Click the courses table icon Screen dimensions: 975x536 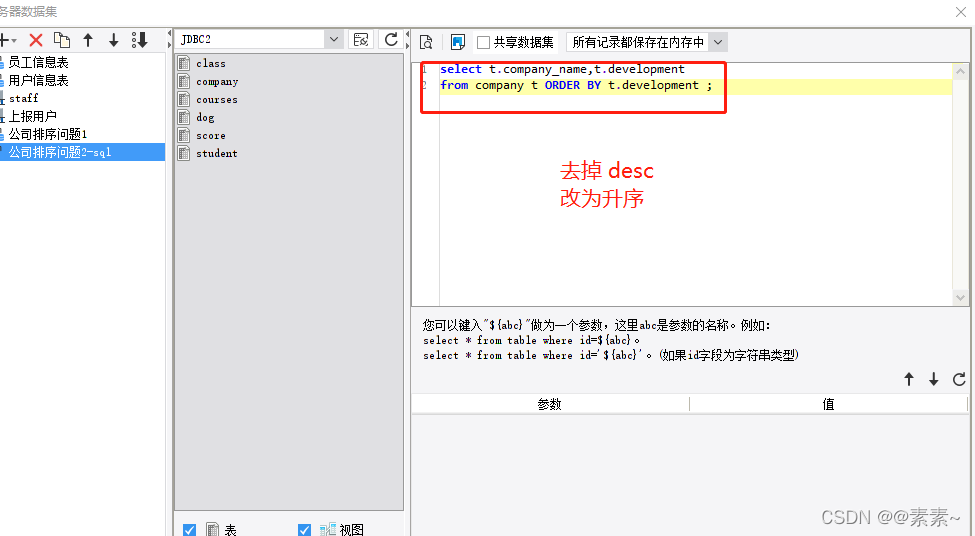coord(184,99)
